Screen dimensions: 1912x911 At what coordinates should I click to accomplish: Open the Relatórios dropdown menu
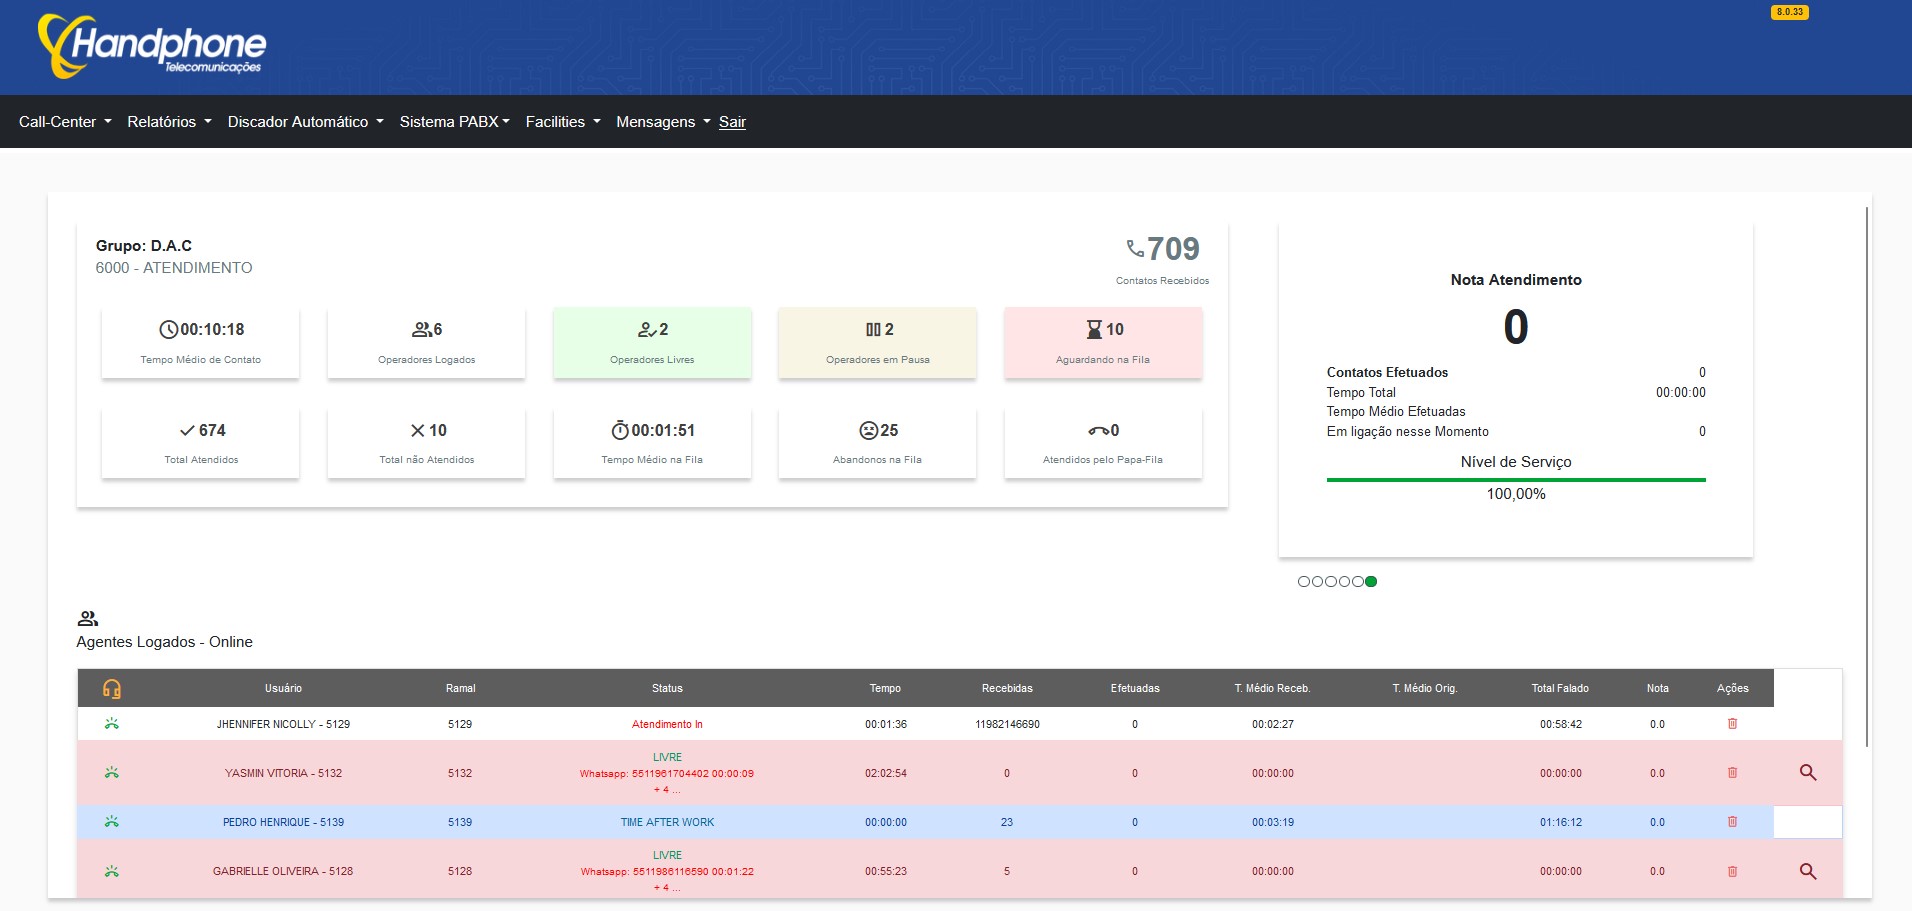tap(169, 122)
